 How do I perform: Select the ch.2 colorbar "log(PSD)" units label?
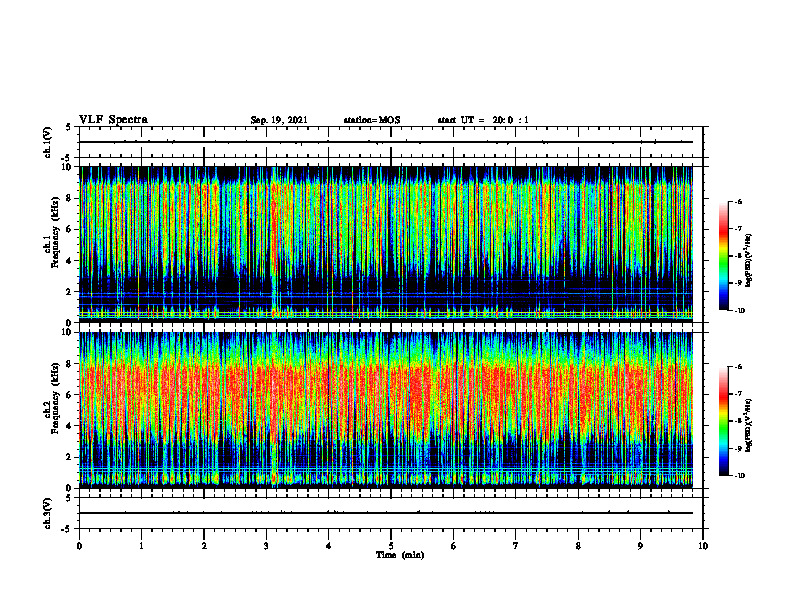(x=749, y=425)
